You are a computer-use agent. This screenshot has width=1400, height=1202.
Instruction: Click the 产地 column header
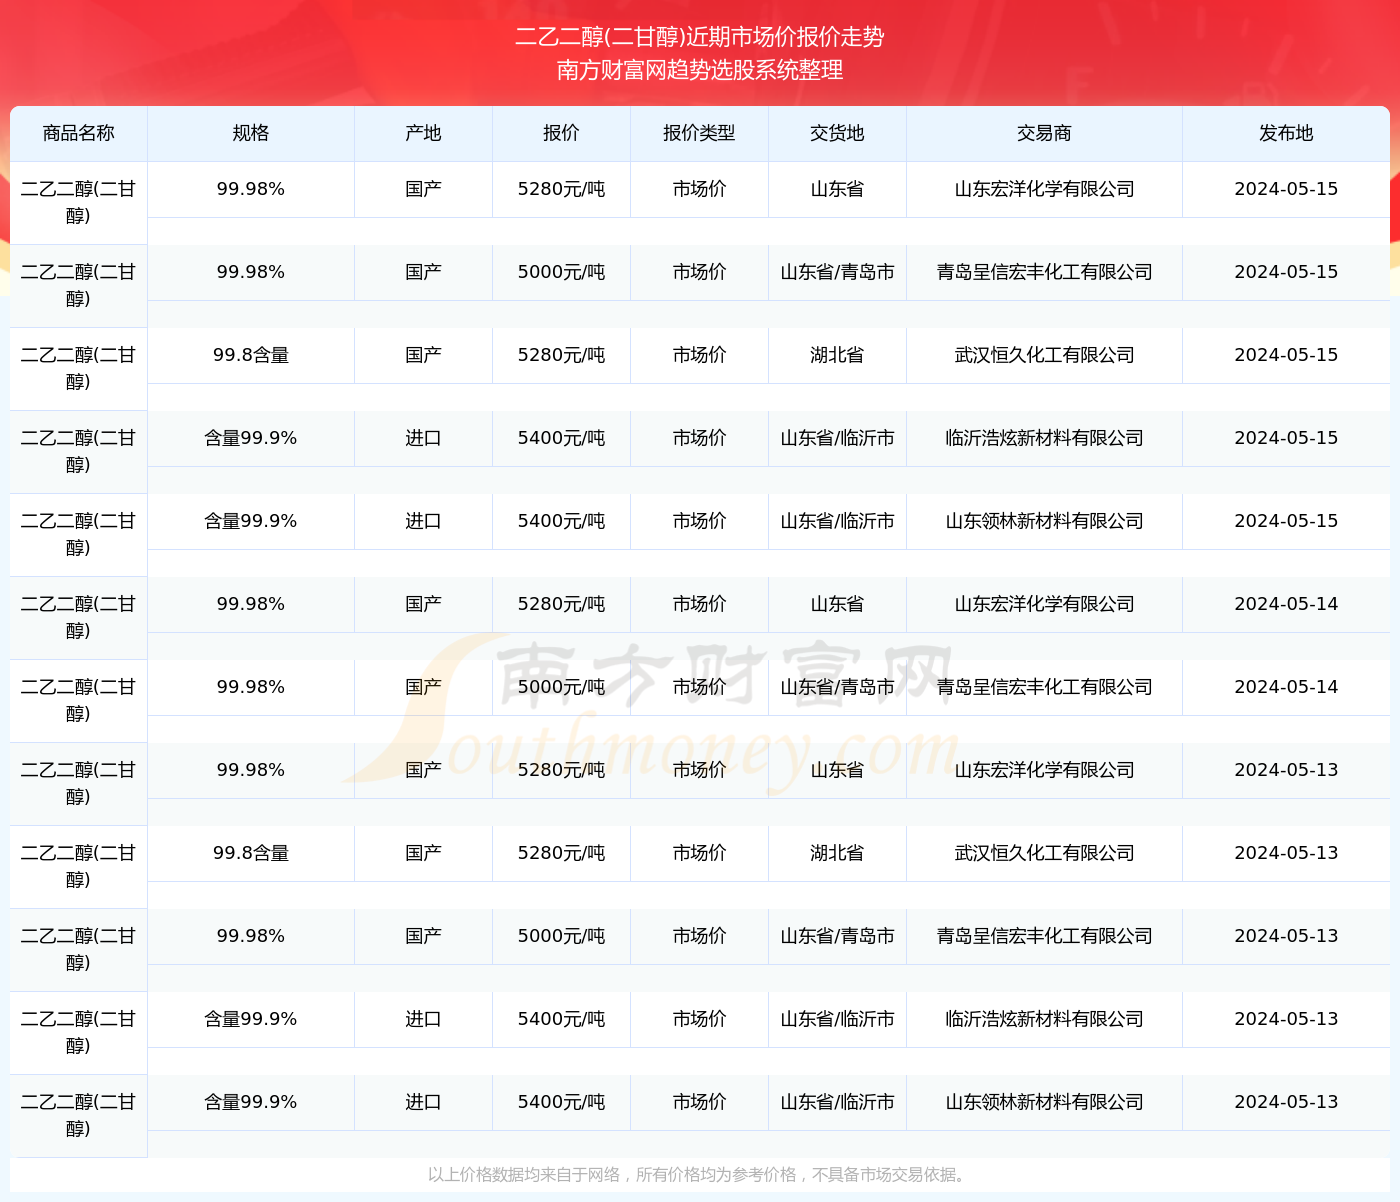[423, 133]
